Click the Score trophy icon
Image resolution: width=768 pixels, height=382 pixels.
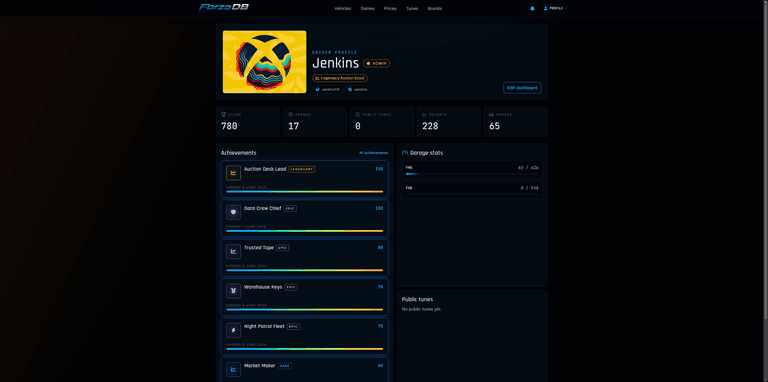click(x=223, y=115)
